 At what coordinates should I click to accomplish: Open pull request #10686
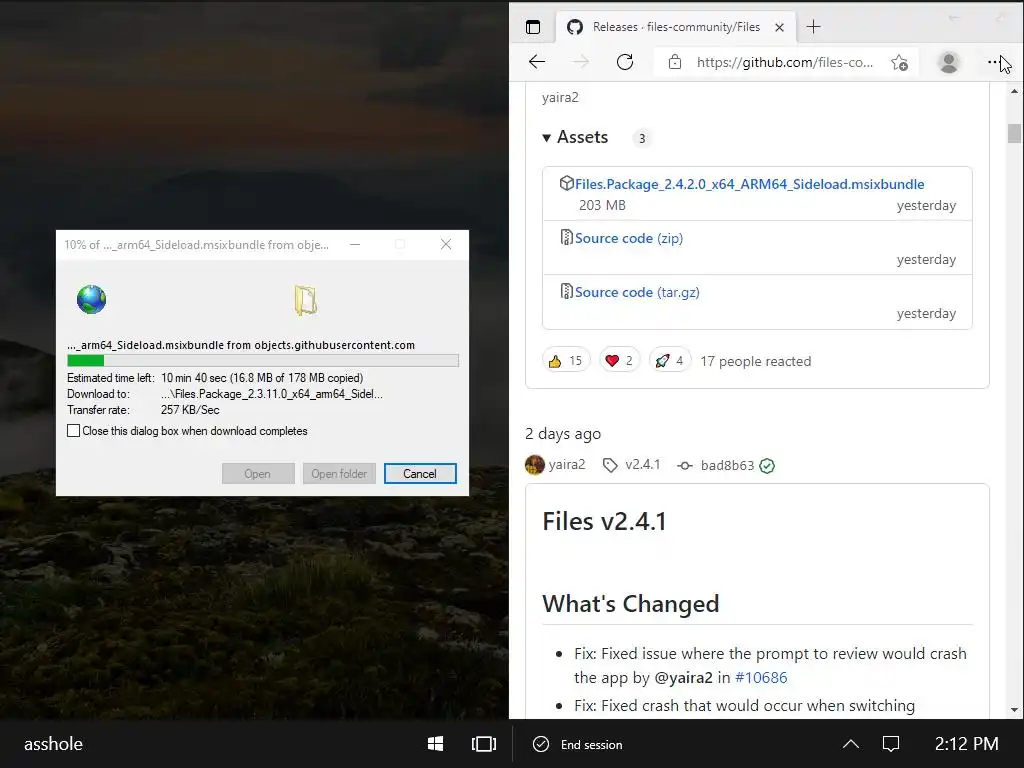761,678
